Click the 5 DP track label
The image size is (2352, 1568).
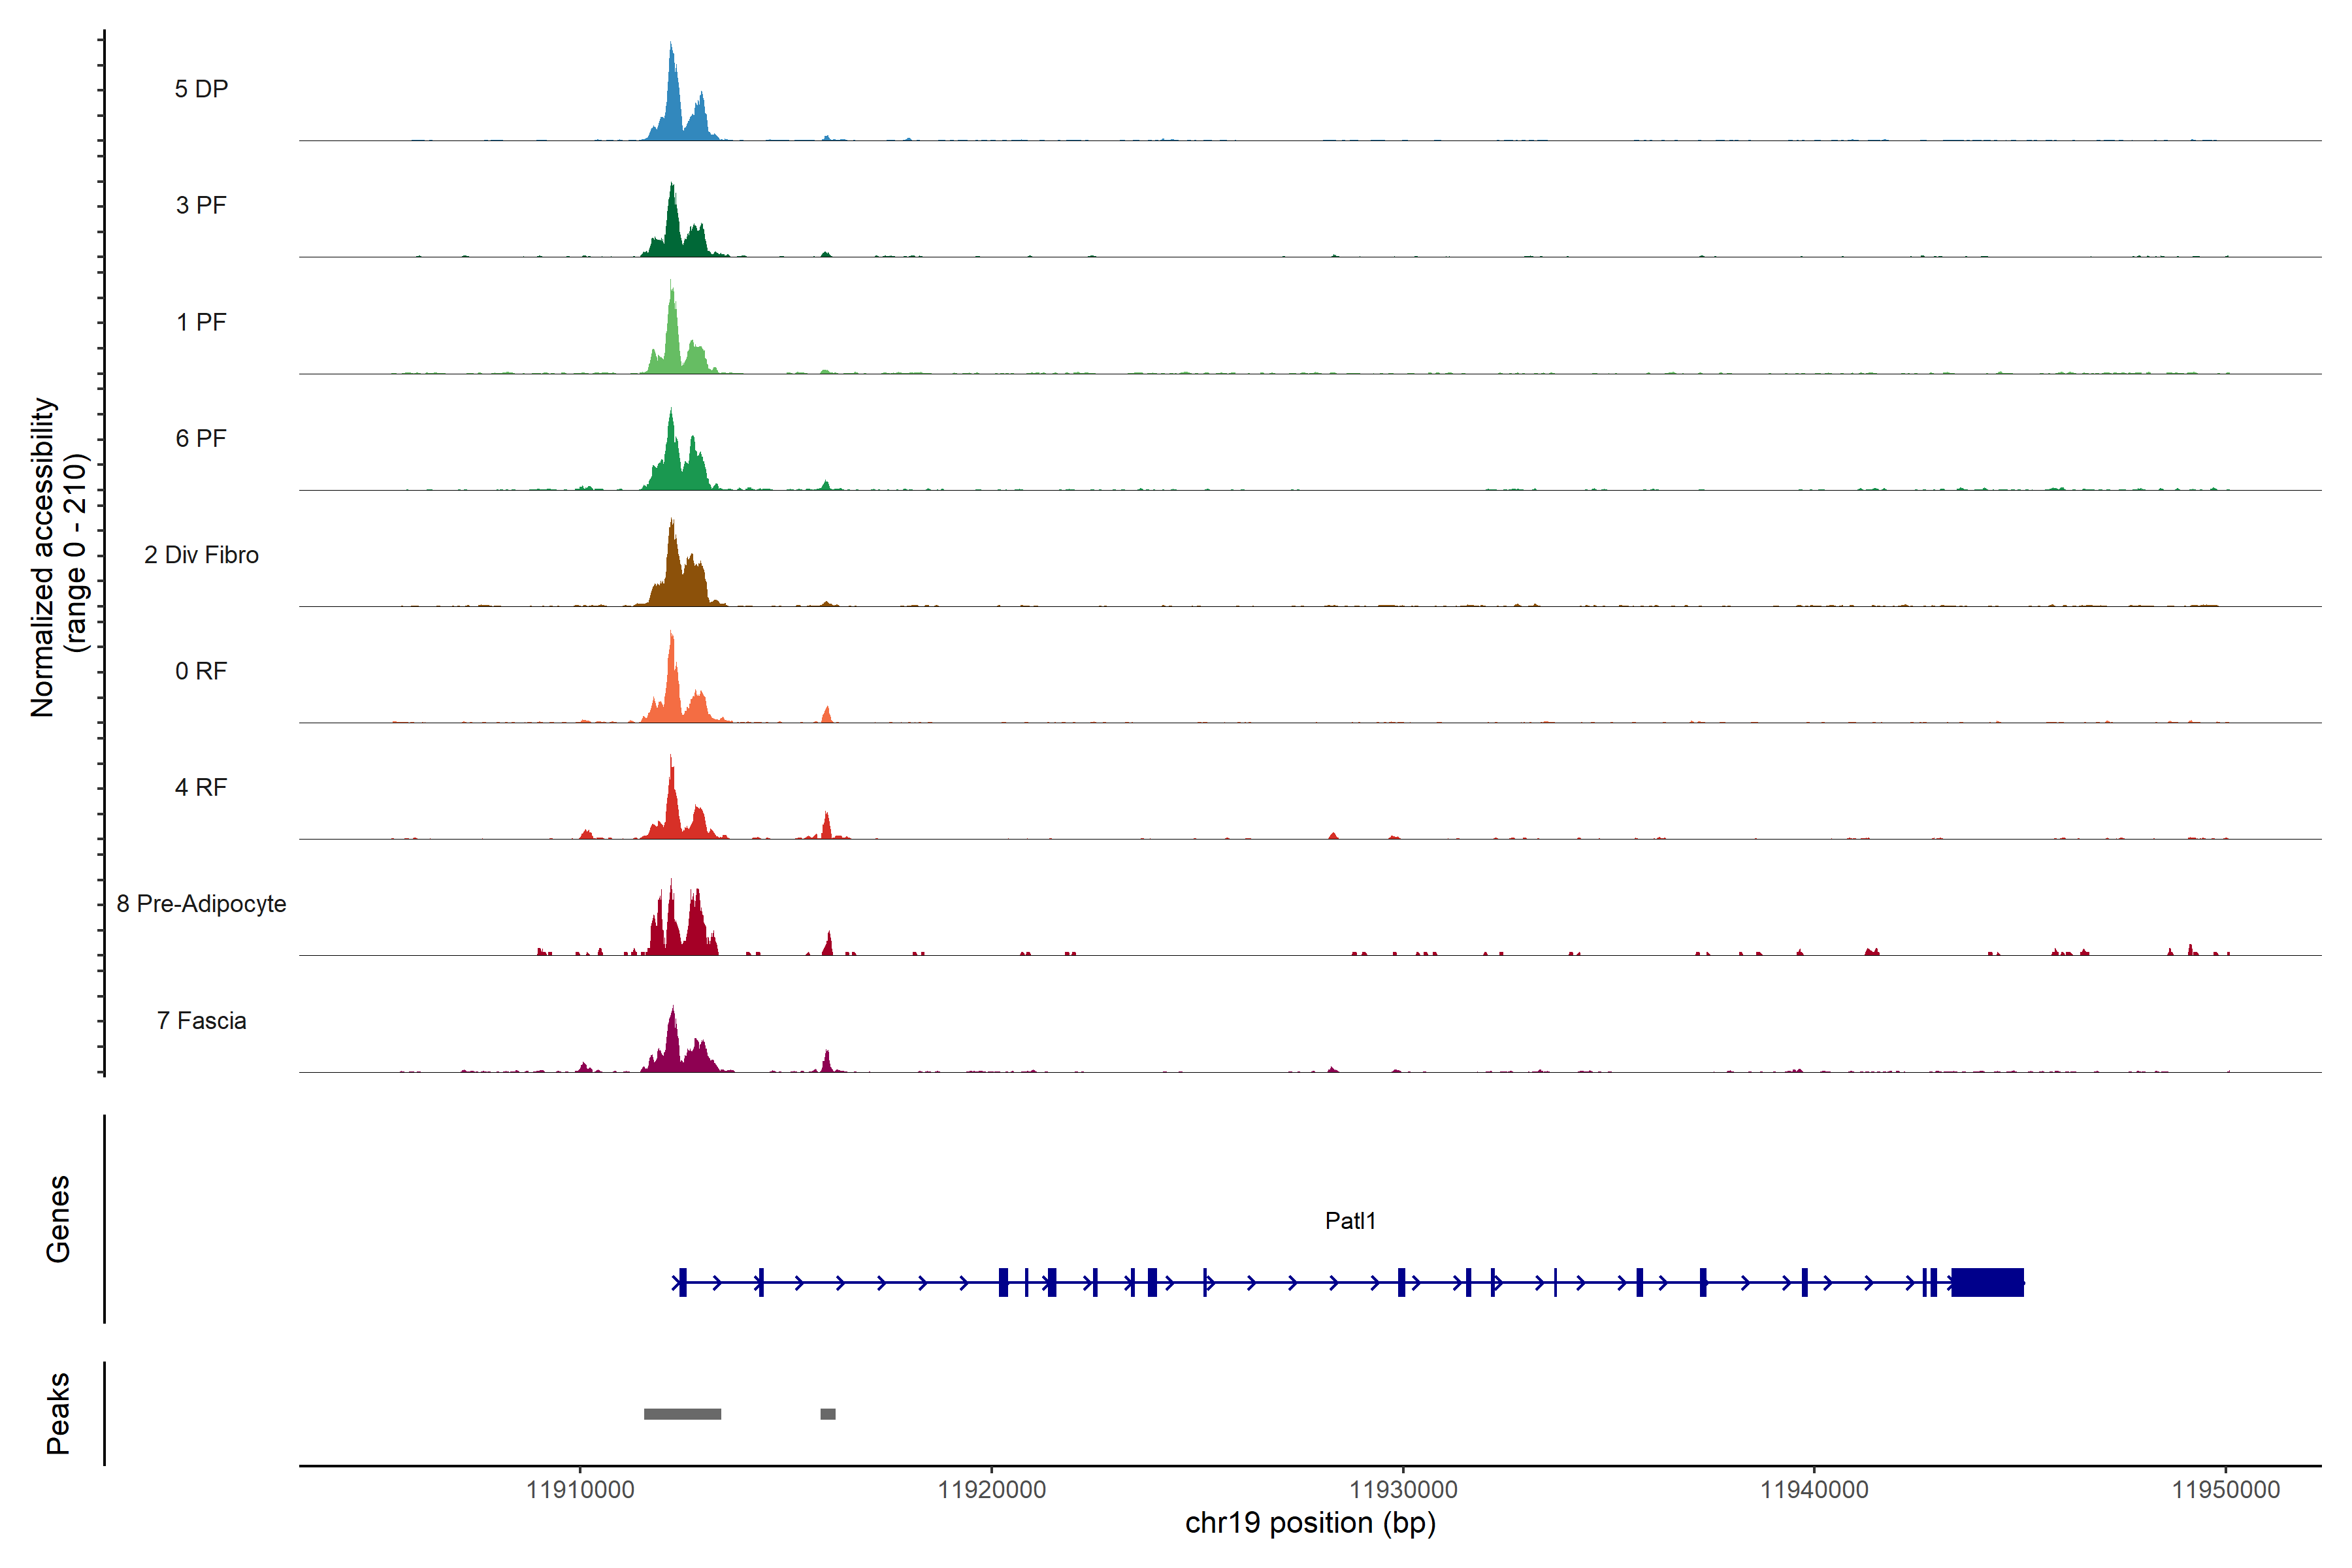(201, 89)
